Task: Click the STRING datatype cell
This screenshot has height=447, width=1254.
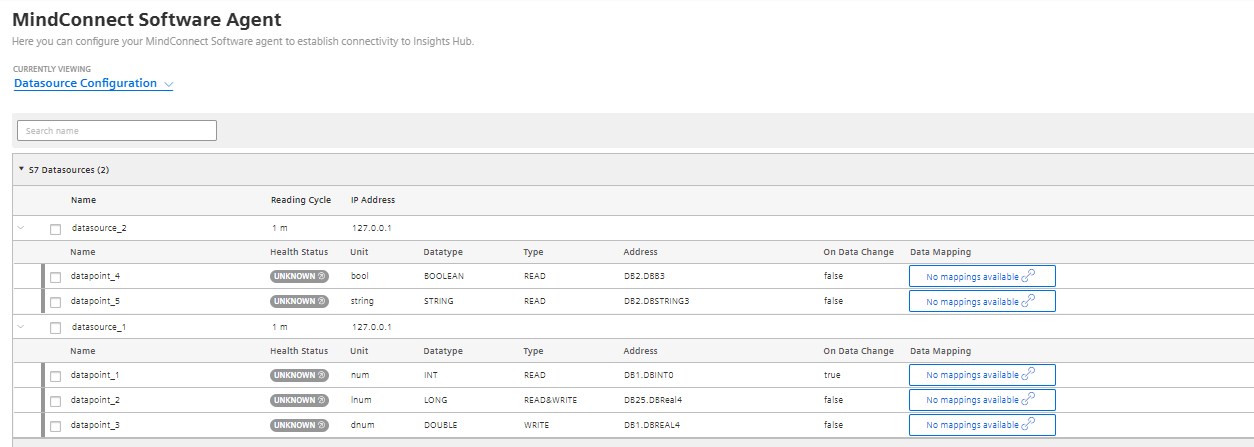Action: 439,301
